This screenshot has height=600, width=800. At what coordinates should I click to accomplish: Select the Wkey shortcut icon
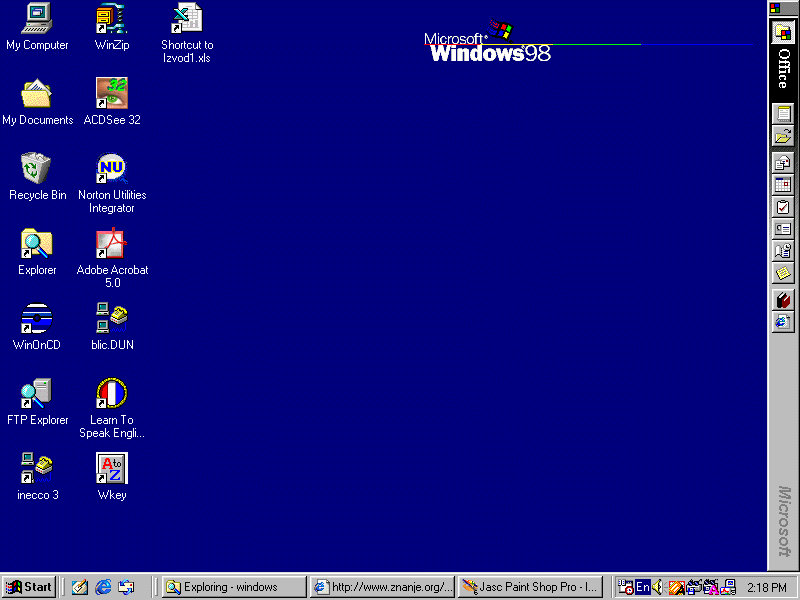(112, 468)
